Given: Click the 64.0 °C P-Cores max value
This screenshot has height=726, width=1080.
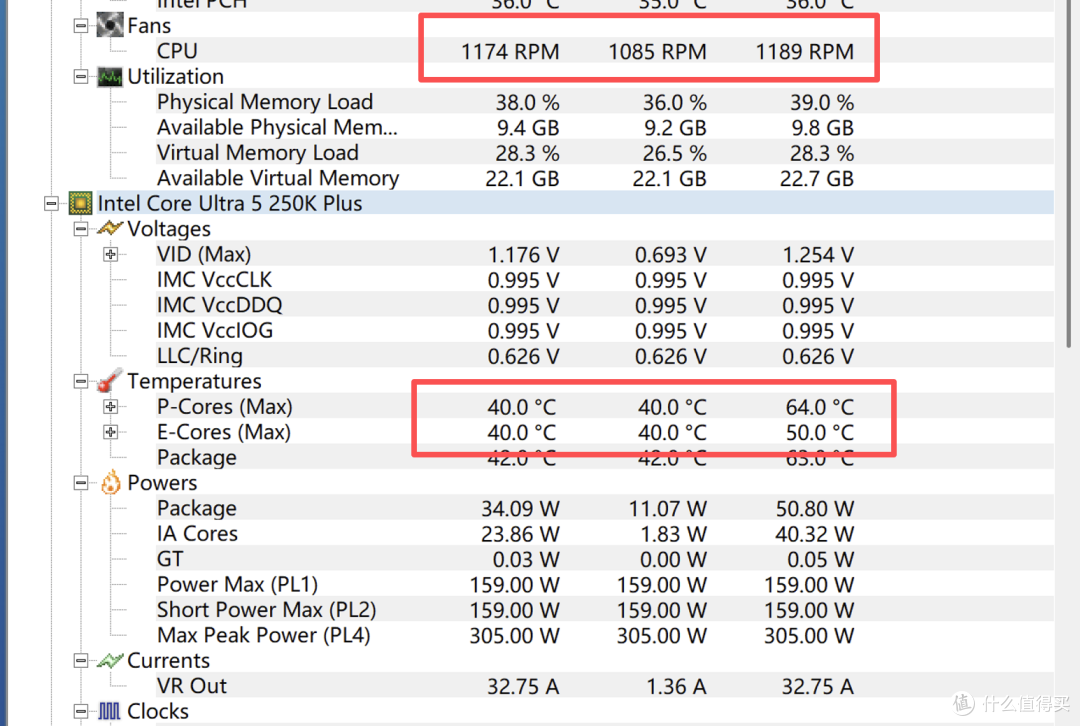Looking at the screenshot, I should pos(820,407).
